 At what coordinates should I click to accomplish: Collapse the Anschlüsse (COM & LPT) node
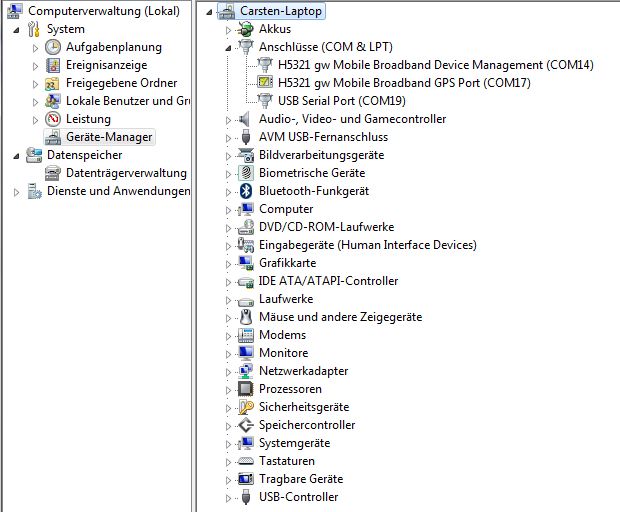(x=229, y=47)
